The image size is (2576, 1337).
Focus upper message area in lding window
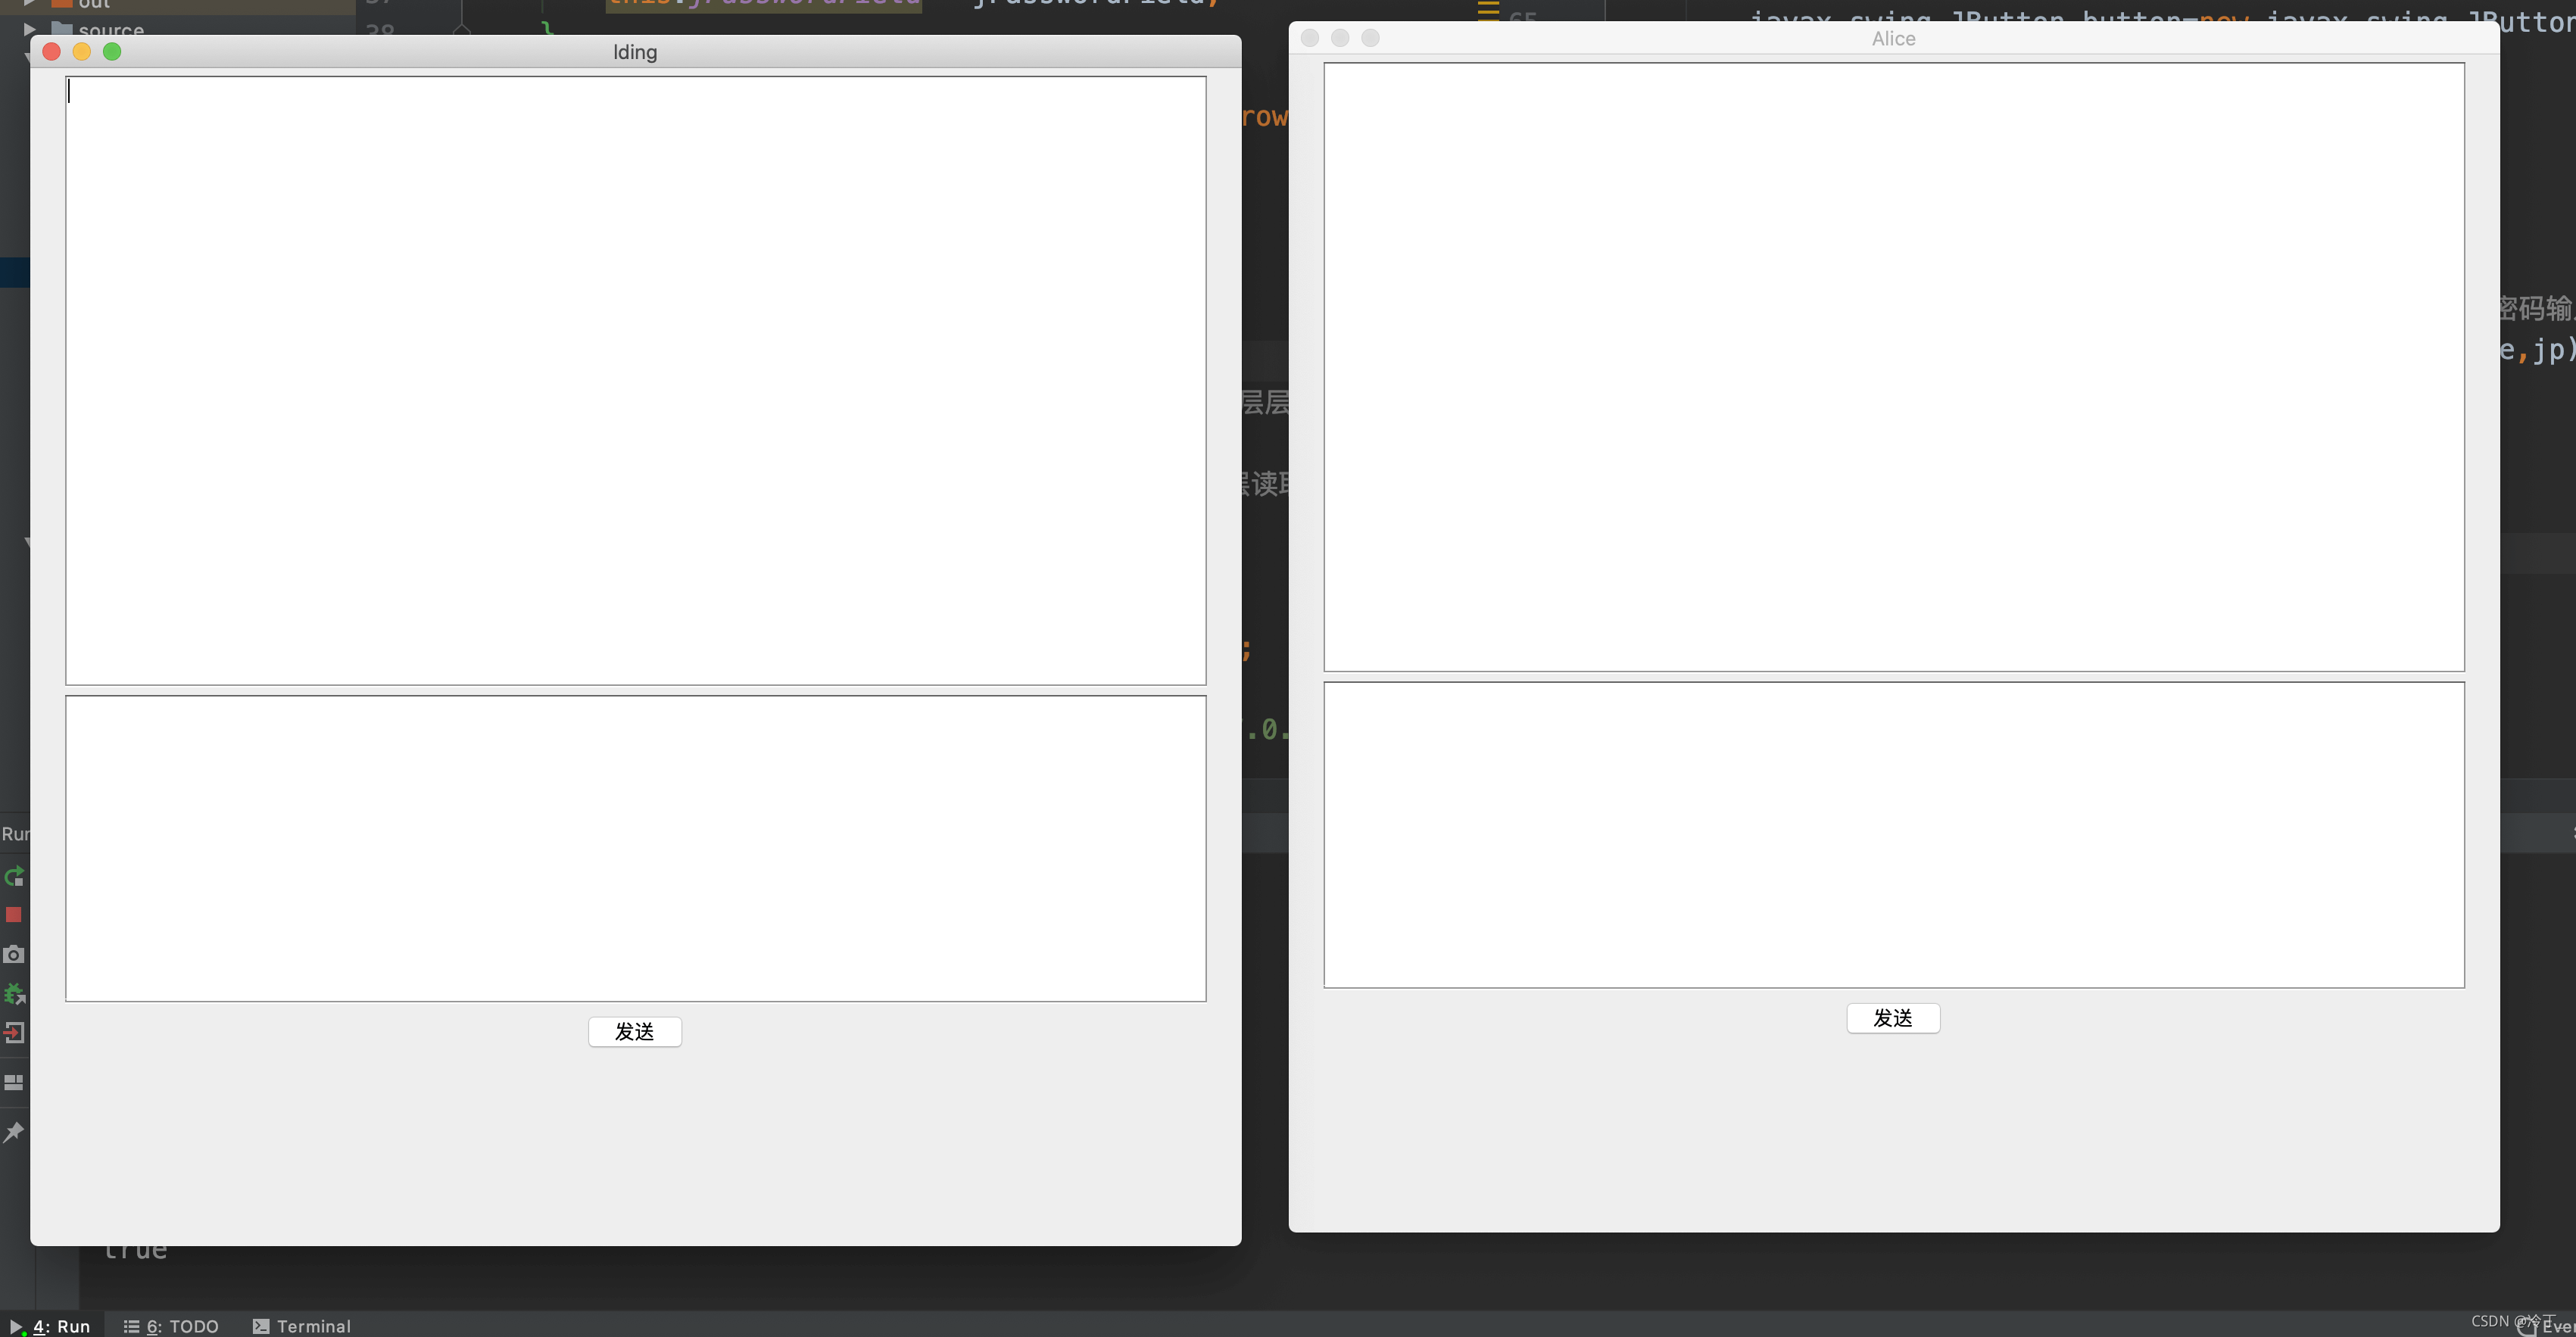coord(636,381)
